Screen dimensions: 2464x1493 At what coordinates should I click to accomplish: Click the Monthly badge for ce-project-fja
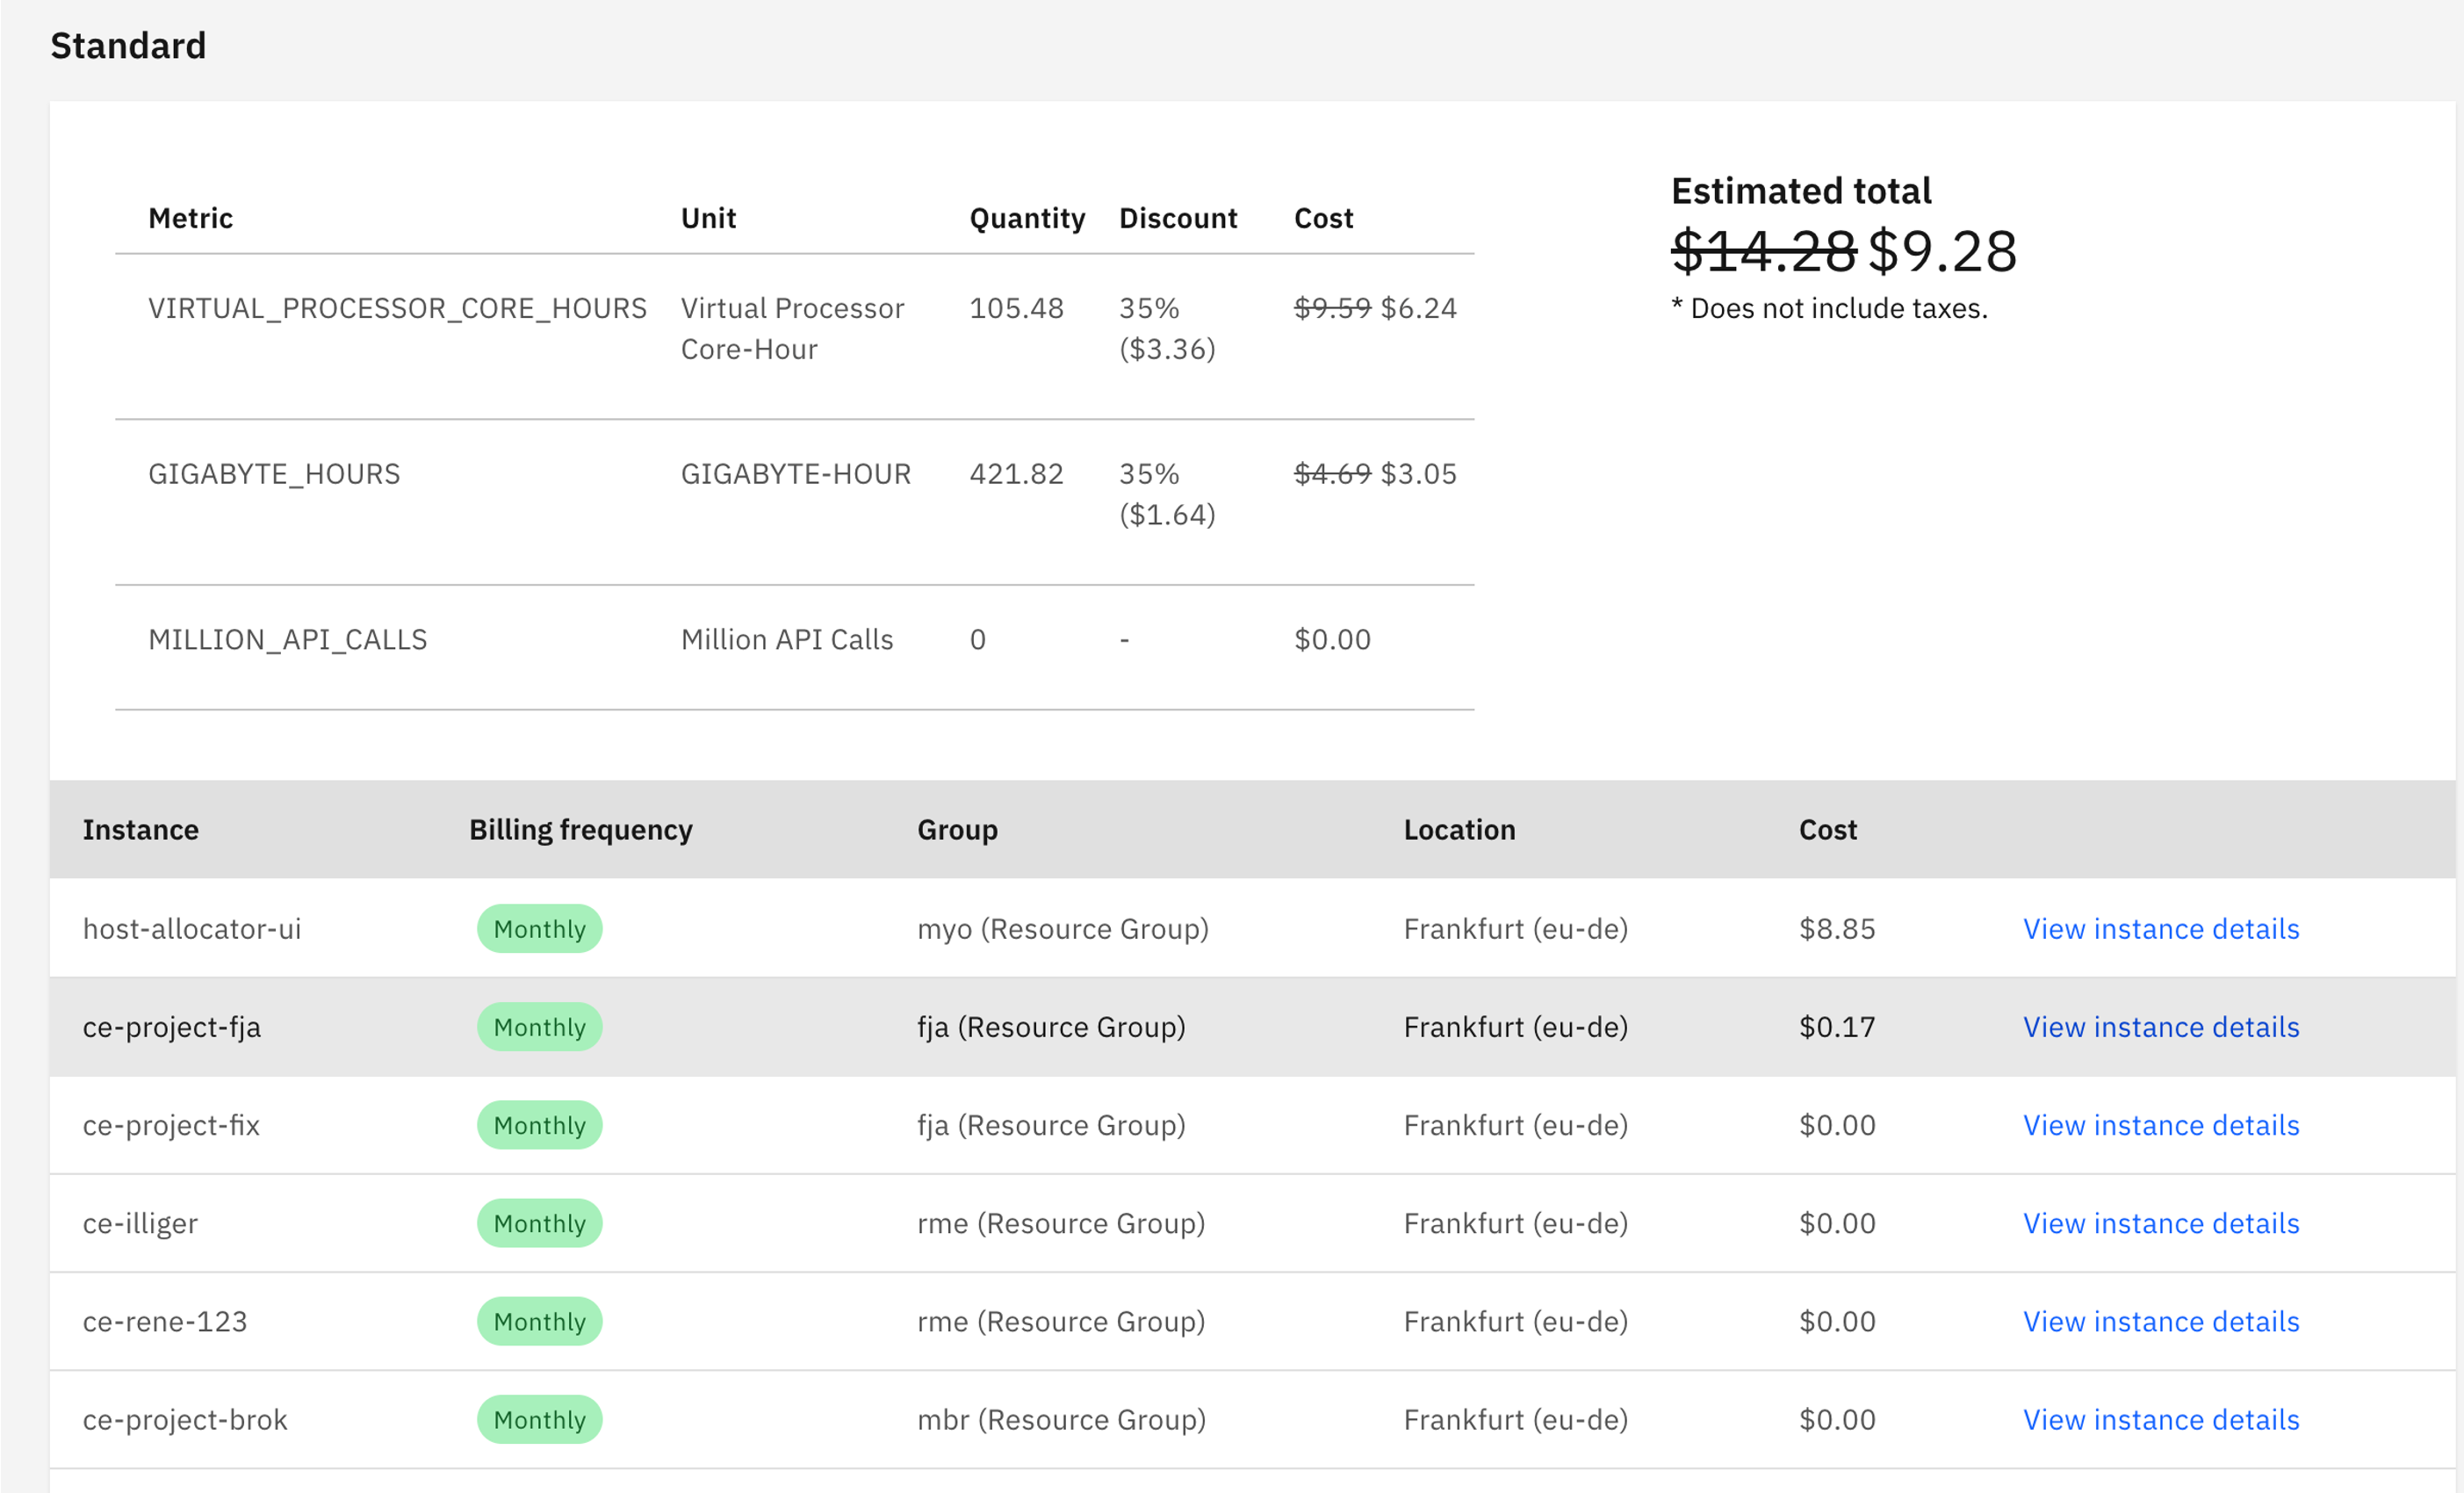pos(539,1026)
